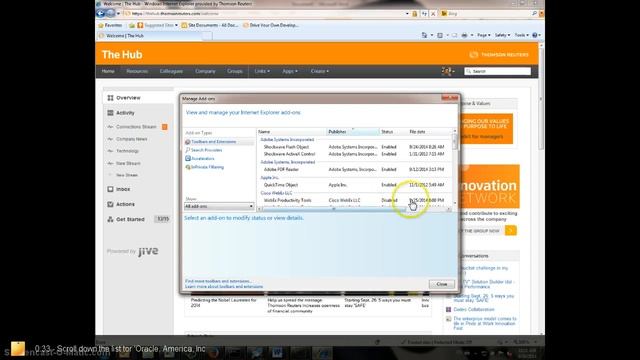Sort add-ons by the Publisher column
Image resolution: width=640 pixels, height=360 pixels.
pos(353,132)
